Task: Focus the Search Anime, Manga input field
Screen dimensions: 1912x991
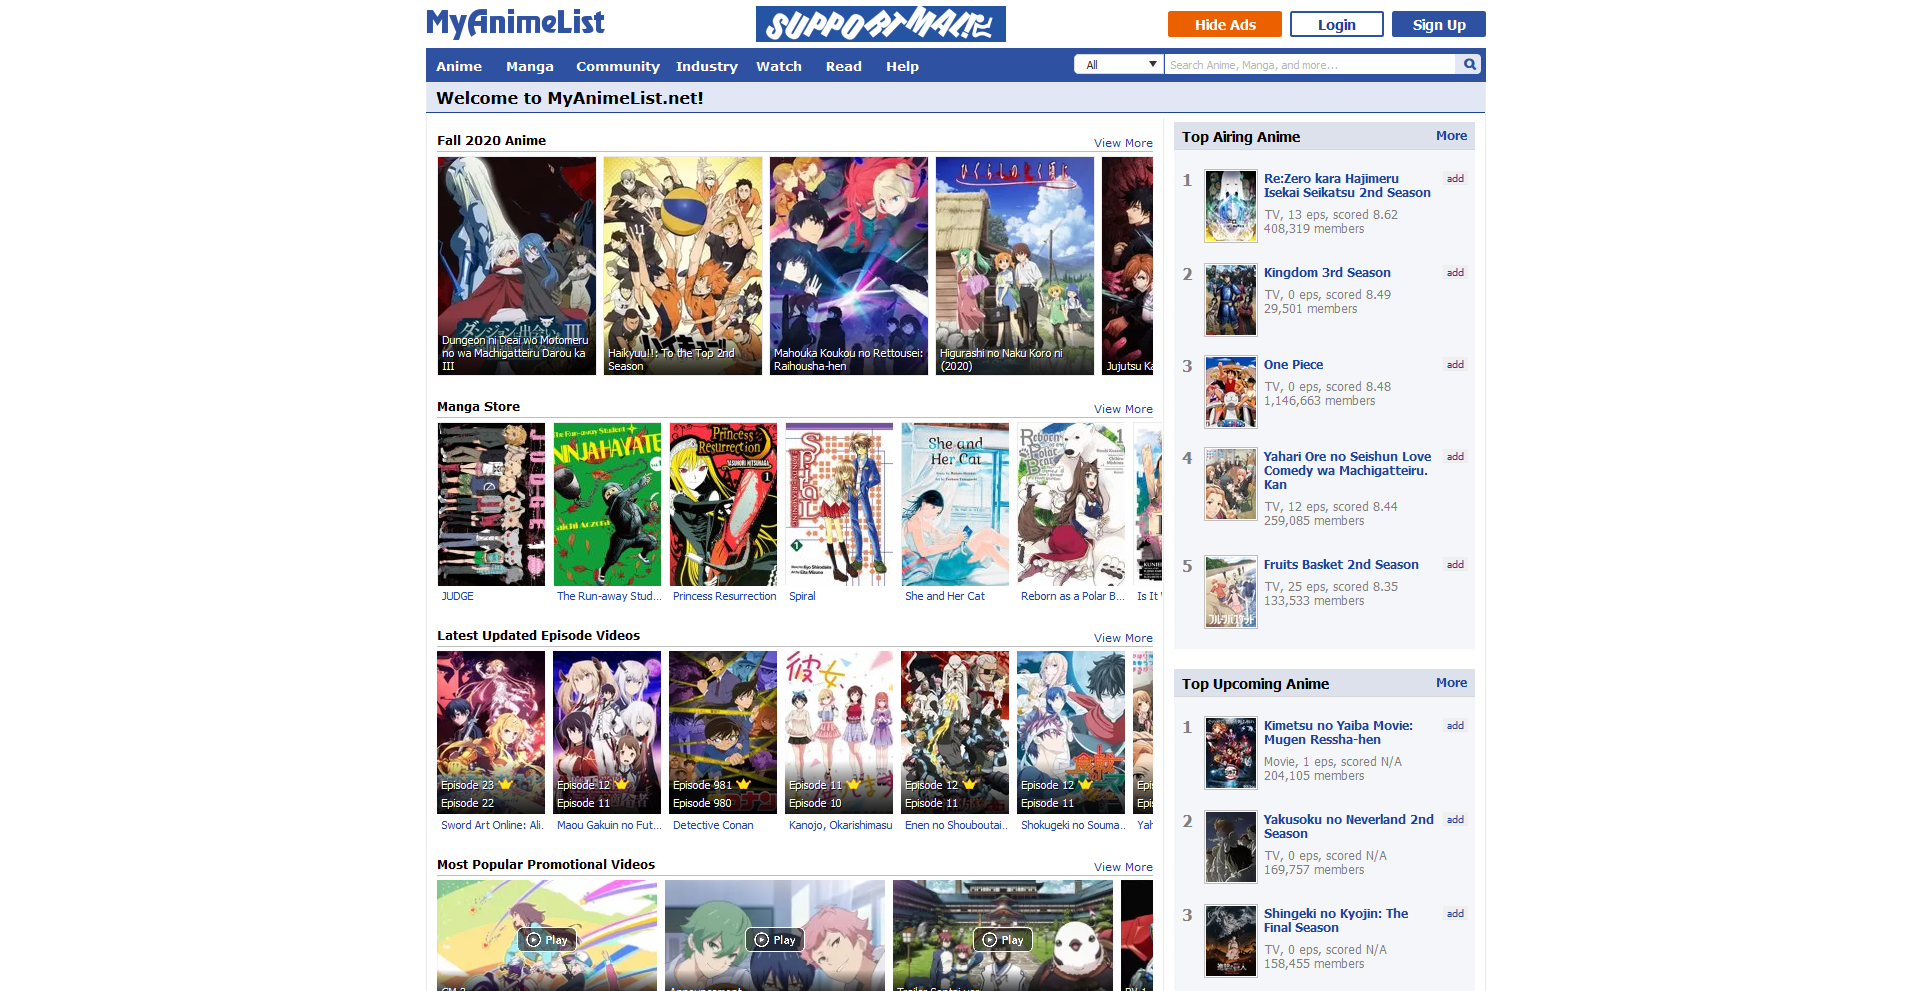Action: [x=1310, y=65]
